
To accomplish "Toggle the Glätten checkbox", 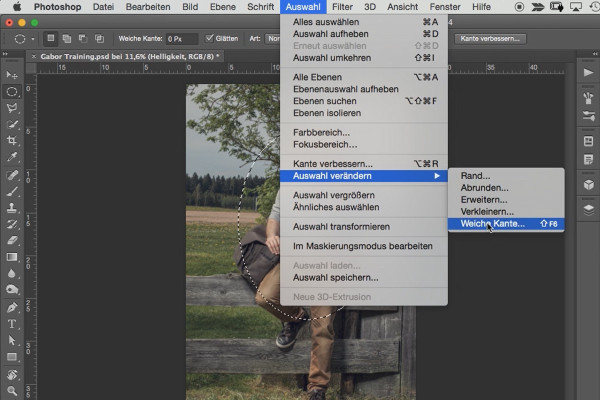I will pos(209,38).
